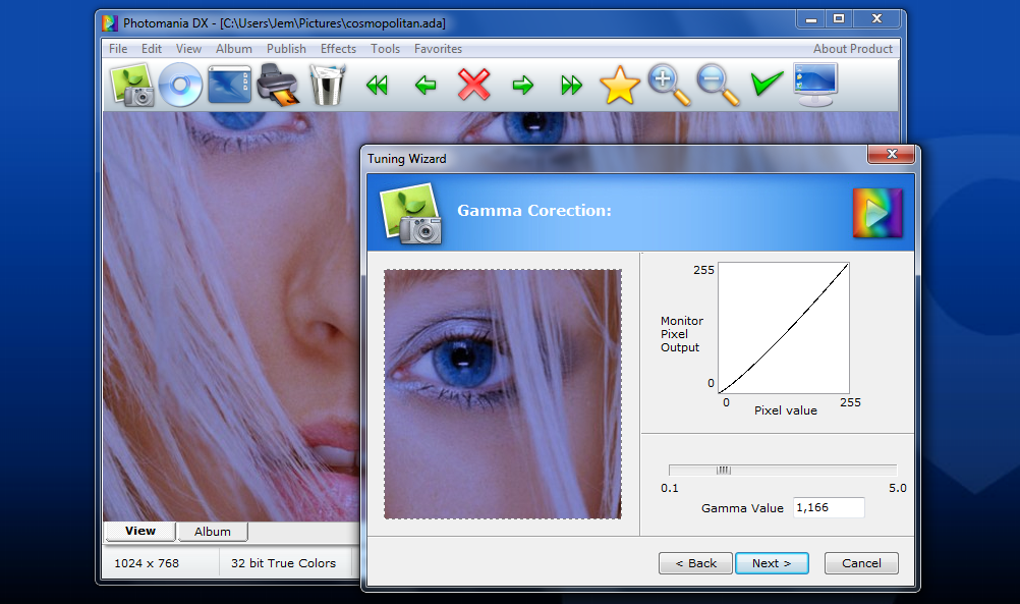
Task: Switch to the View tab
Action: 140,531
